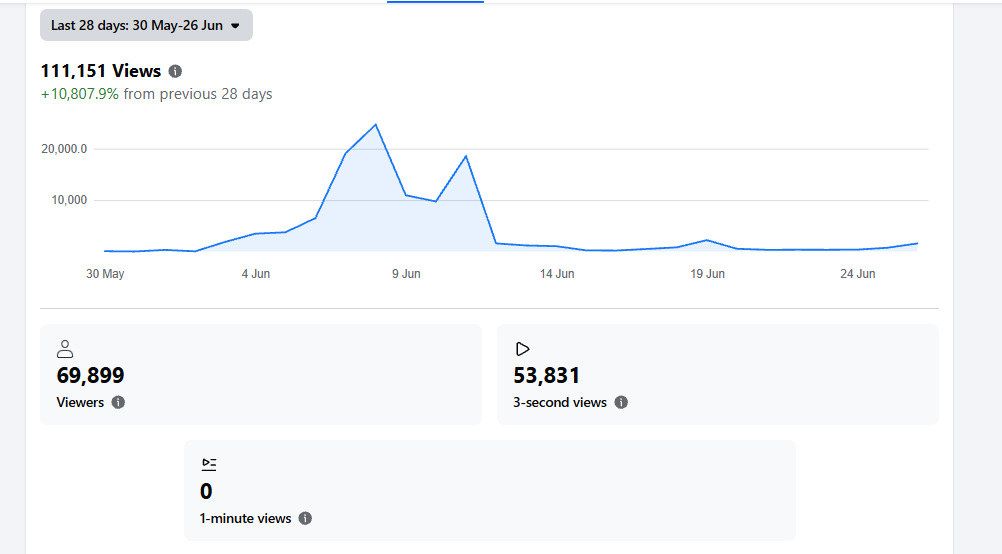Click info icon beside 3-second views
1002x554 pixels.
pyautogui.click(x=621, y=403)
